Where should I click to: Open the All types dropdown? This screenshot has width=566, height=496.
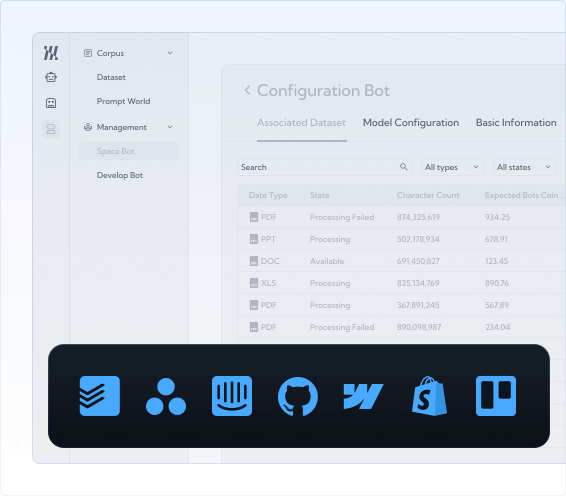(x=453, y=167)
